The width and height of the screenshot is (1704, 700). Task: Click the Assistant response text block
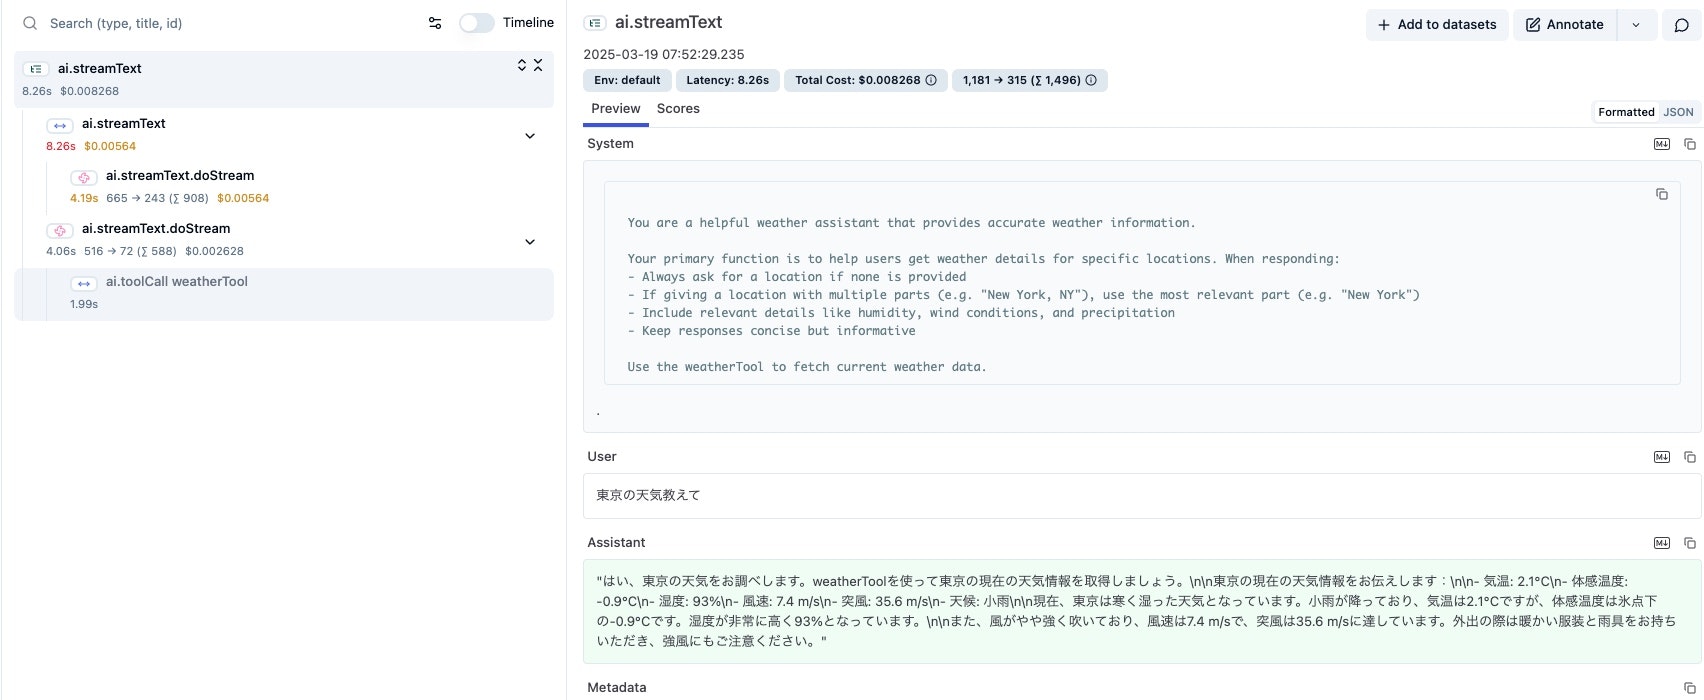point(1142,611)
